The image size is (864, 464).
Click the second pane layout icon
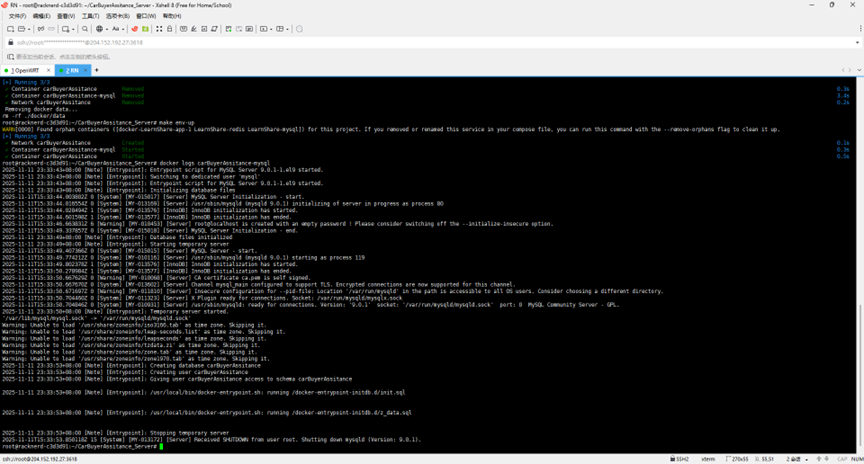coord(279,29)
